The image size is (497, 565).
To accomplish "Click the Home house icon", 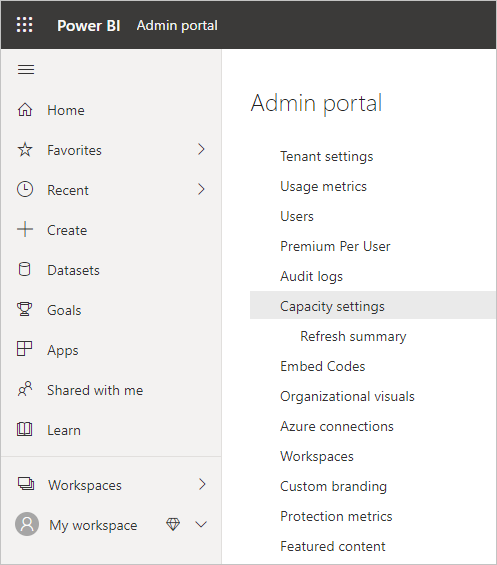I will [25, 110].
